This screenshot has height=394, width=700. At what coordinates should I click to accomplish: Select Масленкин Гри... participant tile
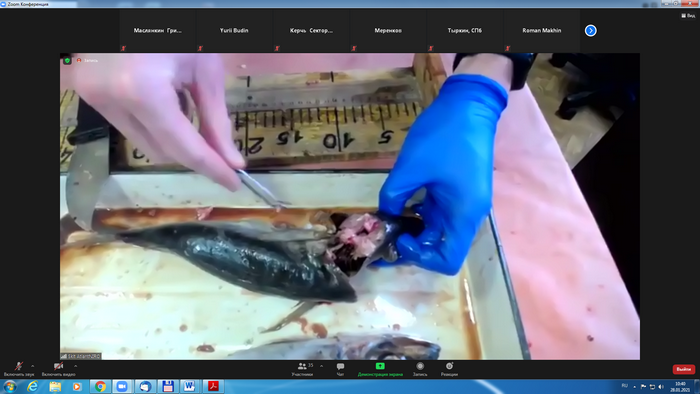(158, 30)
